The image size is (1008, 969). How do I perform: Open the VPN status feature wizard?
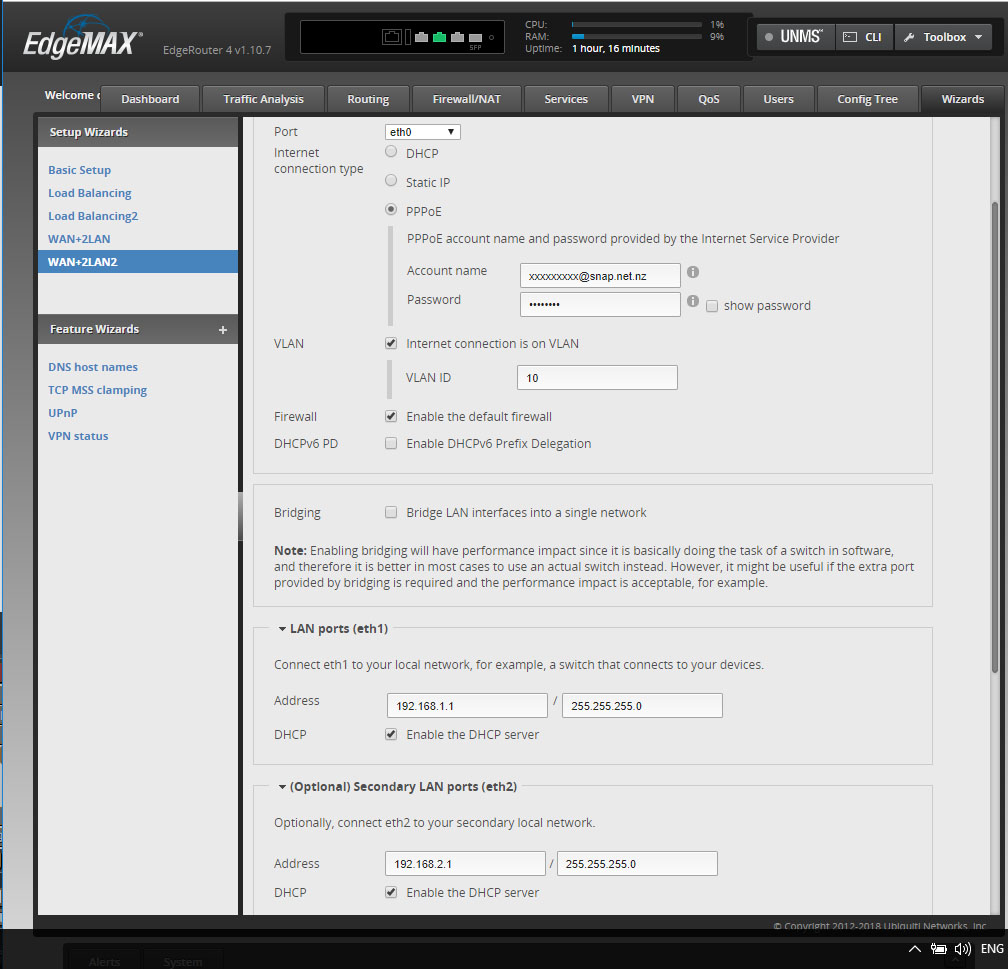[78, 436]
